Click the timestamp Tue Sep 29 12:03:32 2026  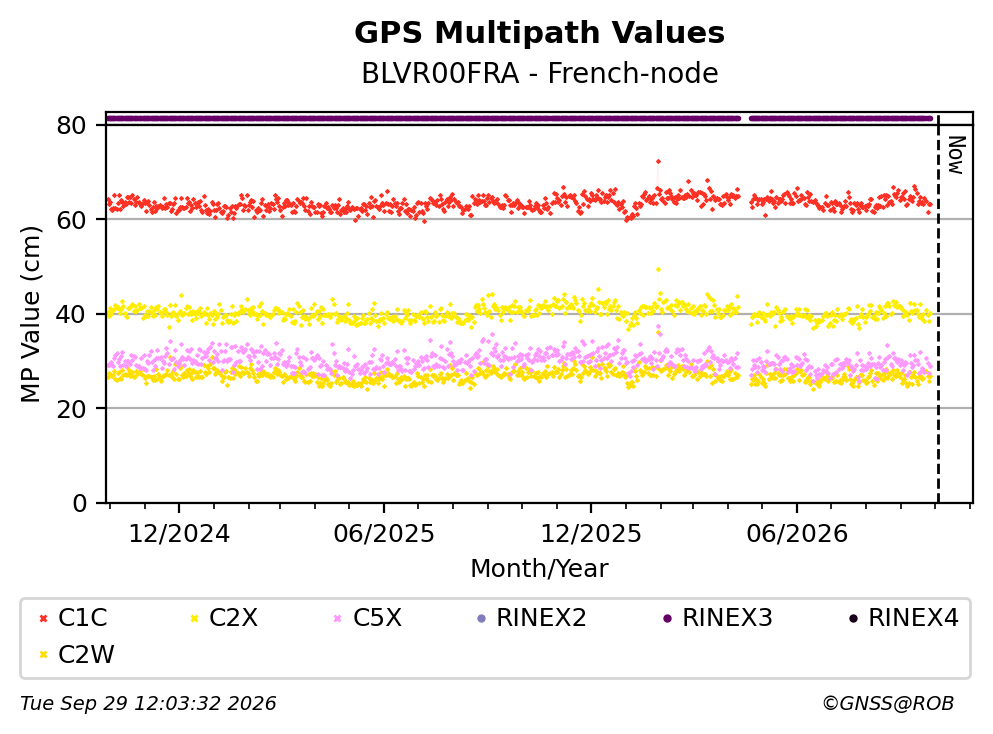pos(148,703)
